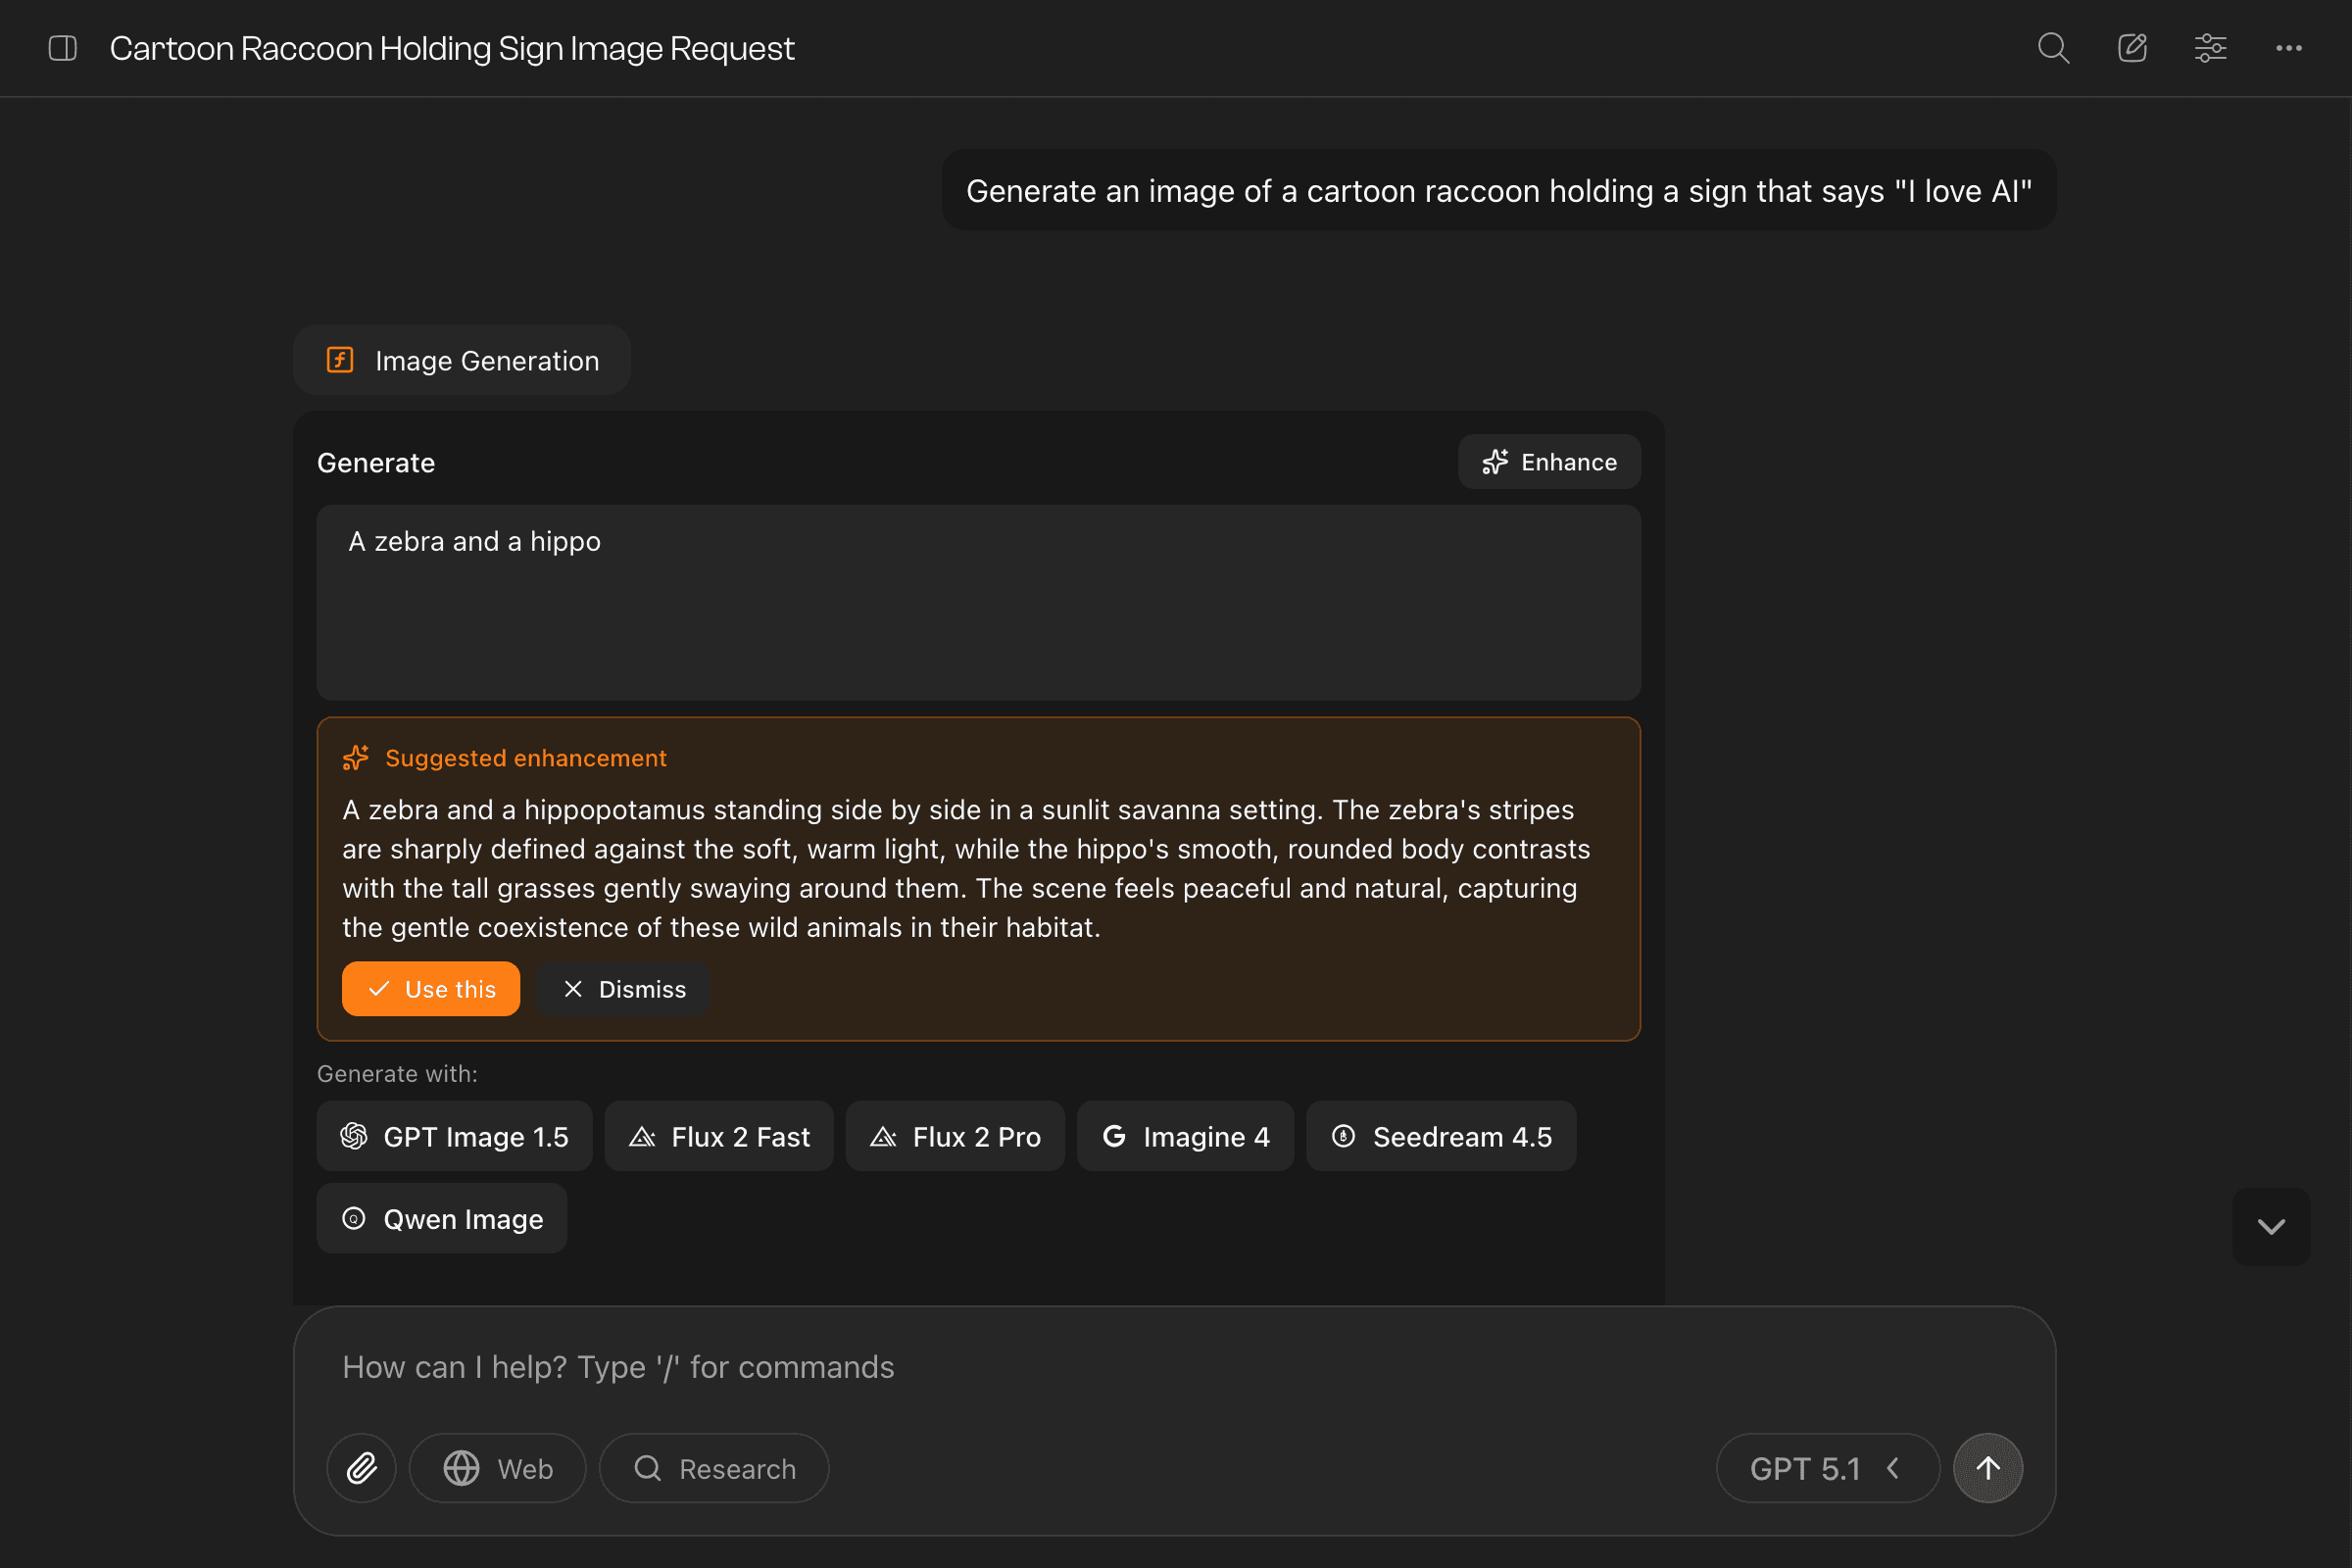Enable the Web search toggle
The image size is (2352, 1568).
coord(497,1467)
